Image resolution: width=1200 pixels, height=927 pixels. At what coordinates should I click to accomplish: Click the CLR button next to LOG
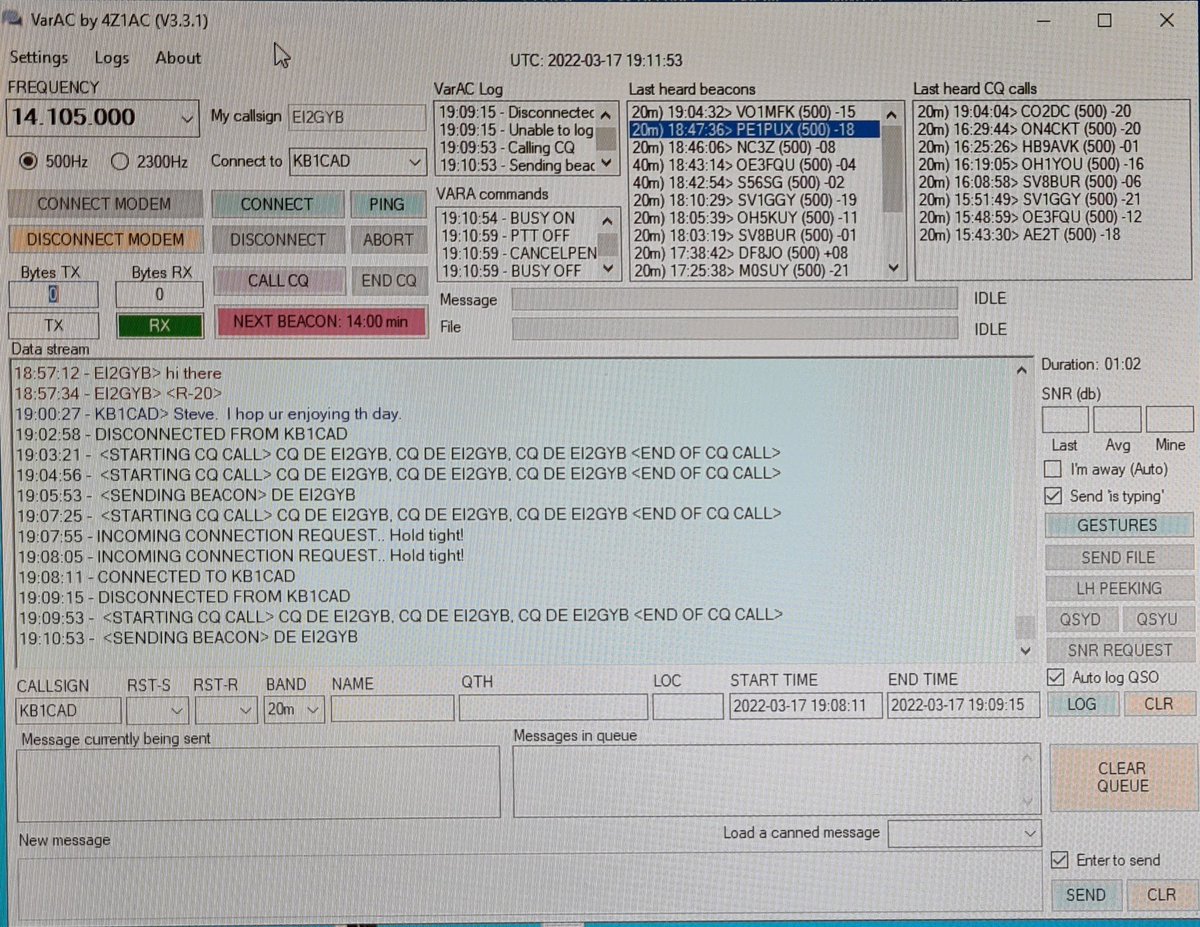1159,704
